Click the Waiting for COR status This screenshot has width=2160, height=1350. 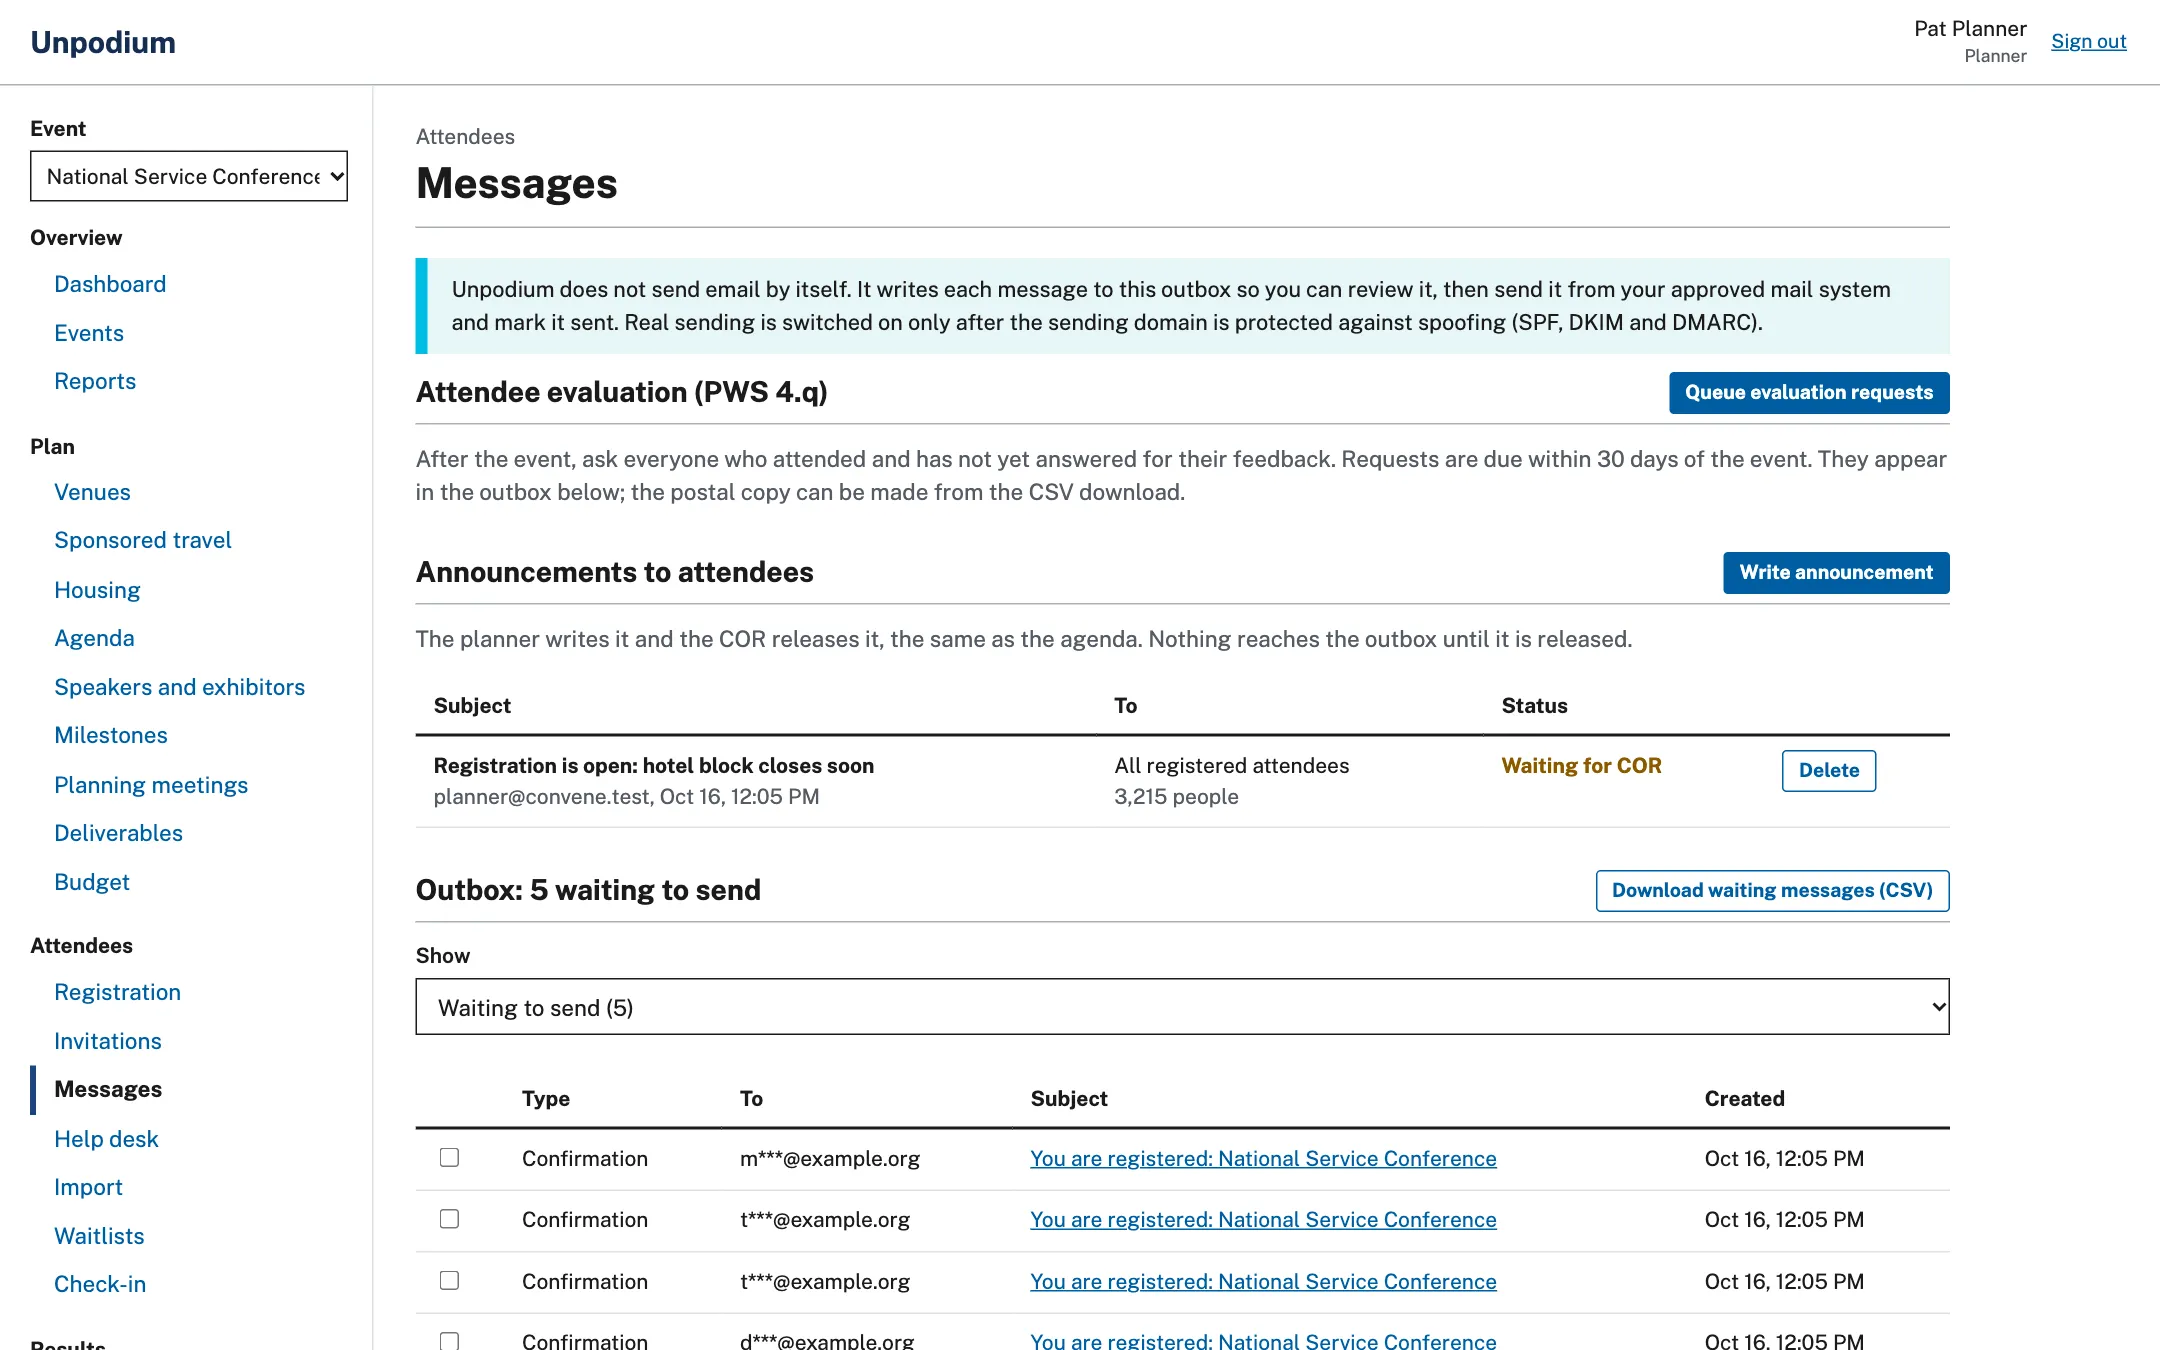coord(1581,765)
